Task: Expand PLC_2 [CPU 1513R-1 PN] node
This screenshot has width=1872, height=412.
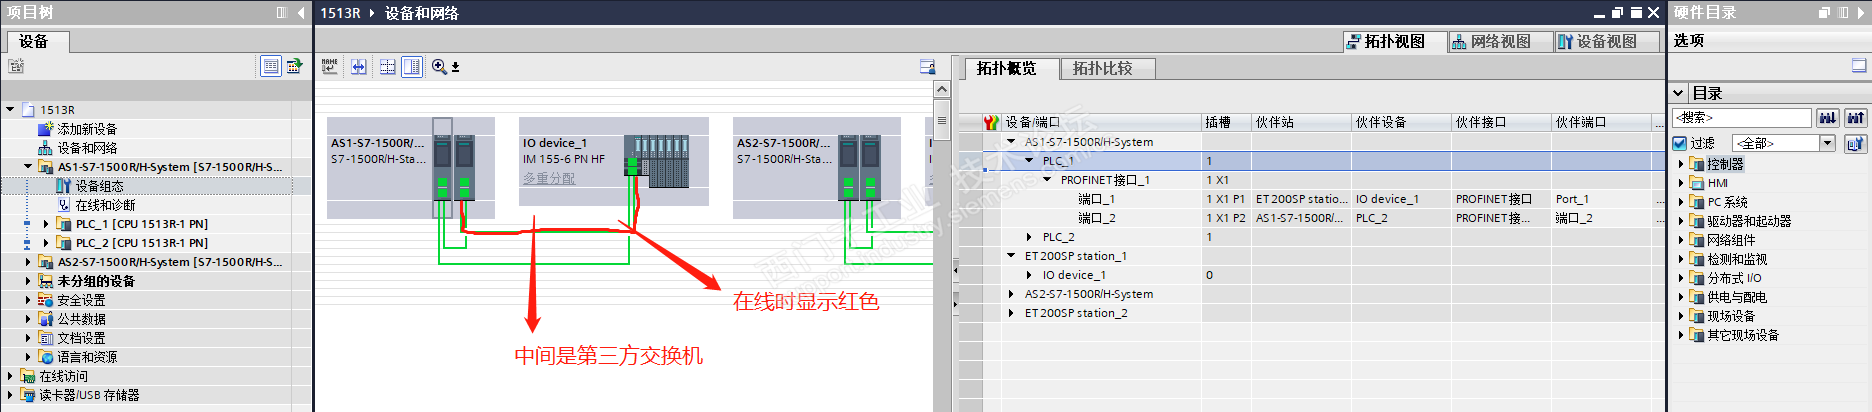Action: [x=46, y=243]
